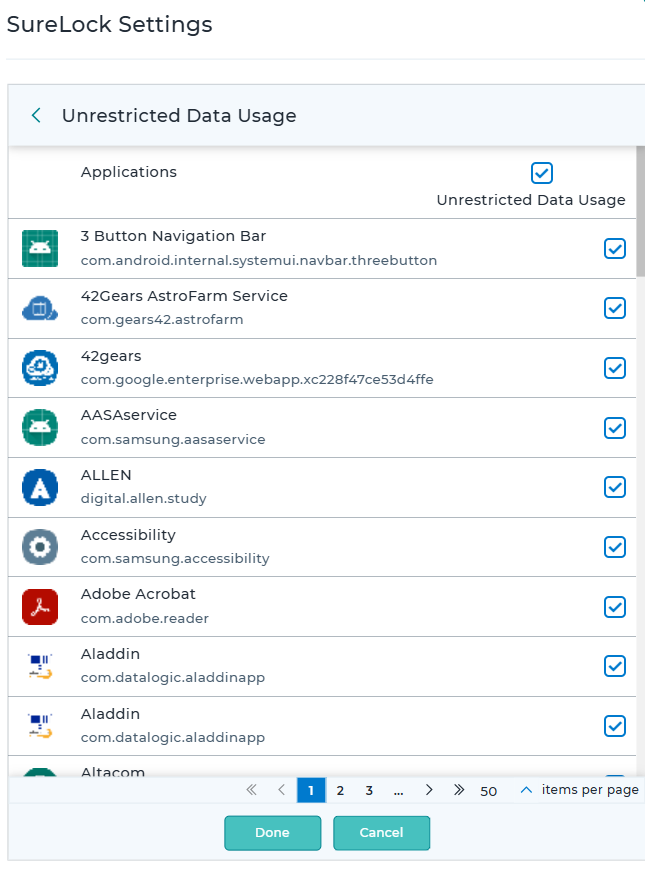Uncheck data usage for ALLEN

[614, 487]
